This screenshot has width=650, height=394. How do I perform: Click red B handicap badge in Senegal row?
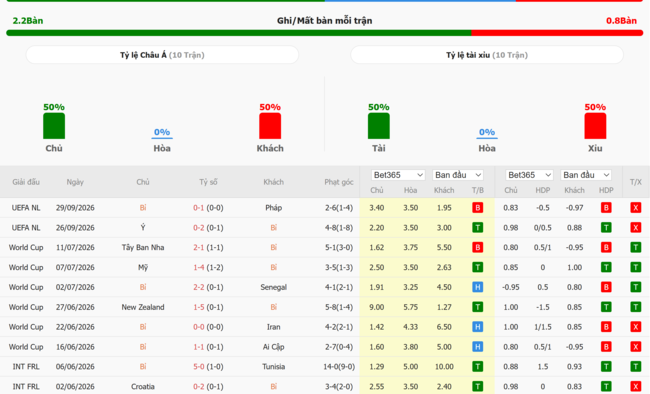click(606, 287)
